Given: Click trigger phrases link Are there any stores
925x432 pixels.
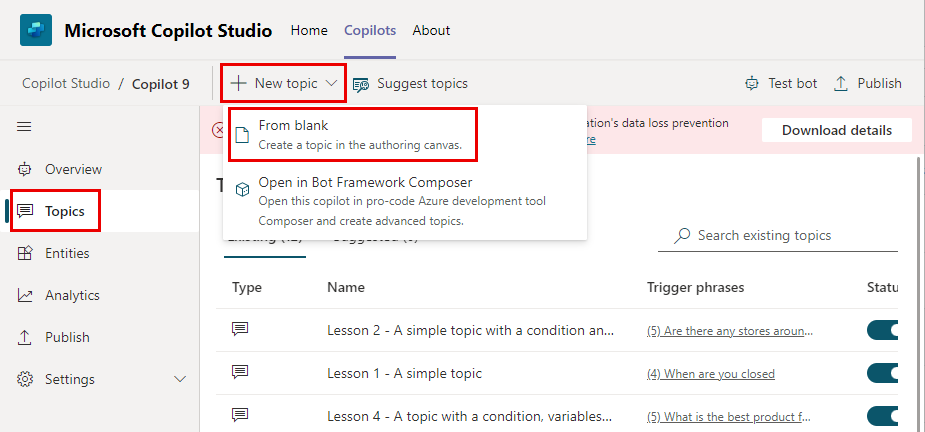Looking at the screenshot, I should pyautogui.click(x=730, y=331).
